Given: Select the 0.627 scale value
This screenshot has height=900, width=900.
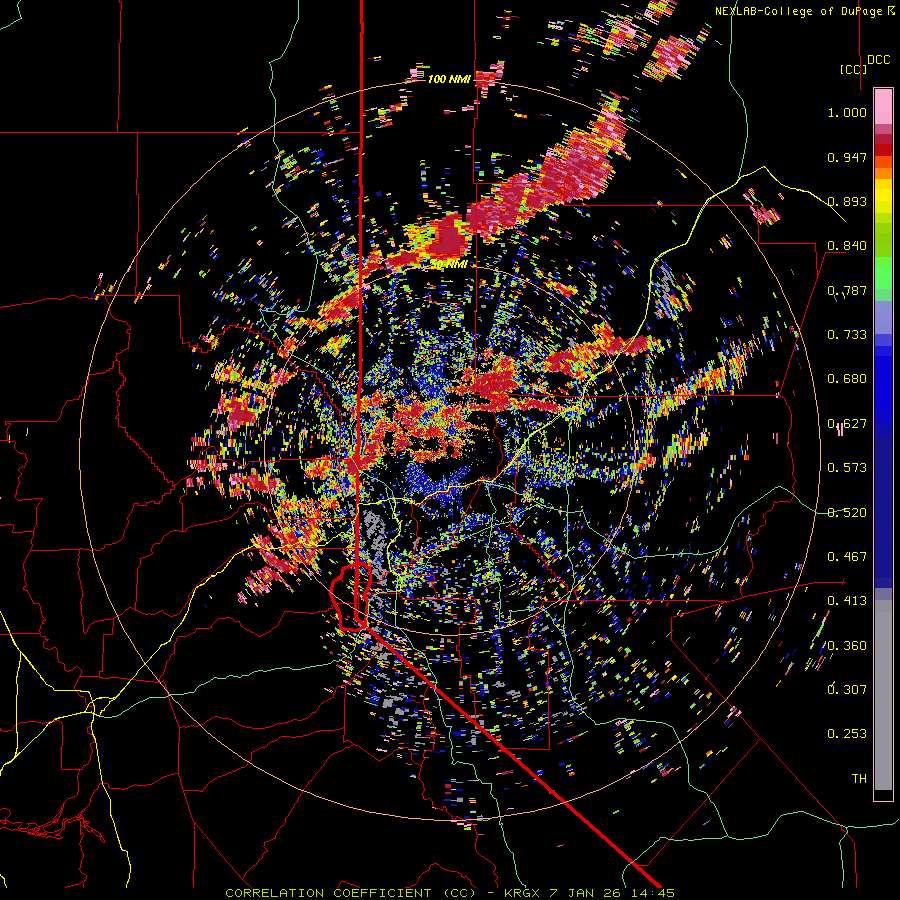Looking at the screenshot, I should click(x=847, y=424).
